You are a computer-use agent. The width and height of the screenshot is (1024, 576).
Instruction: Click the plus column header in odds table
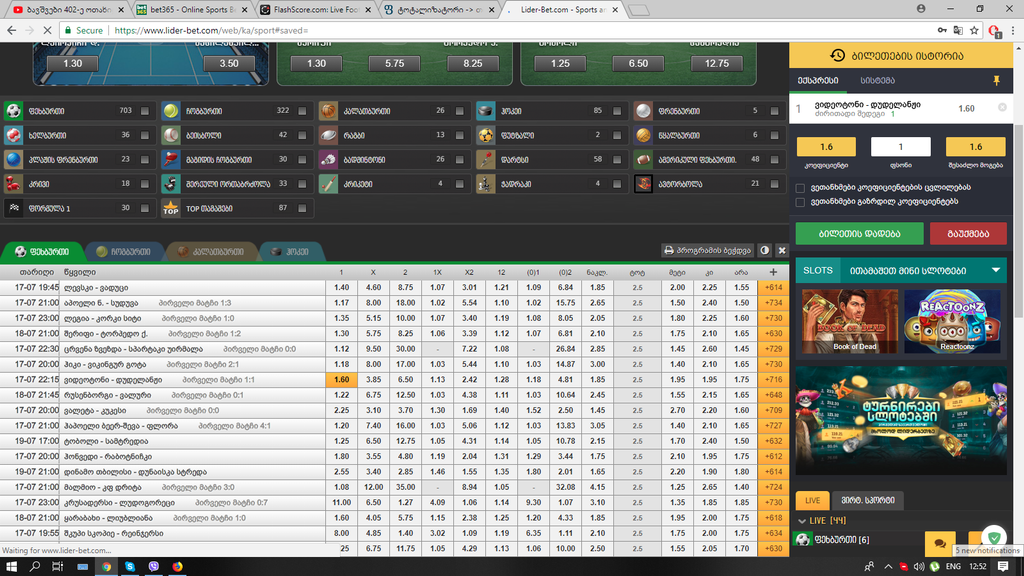(x=773, y=272)
